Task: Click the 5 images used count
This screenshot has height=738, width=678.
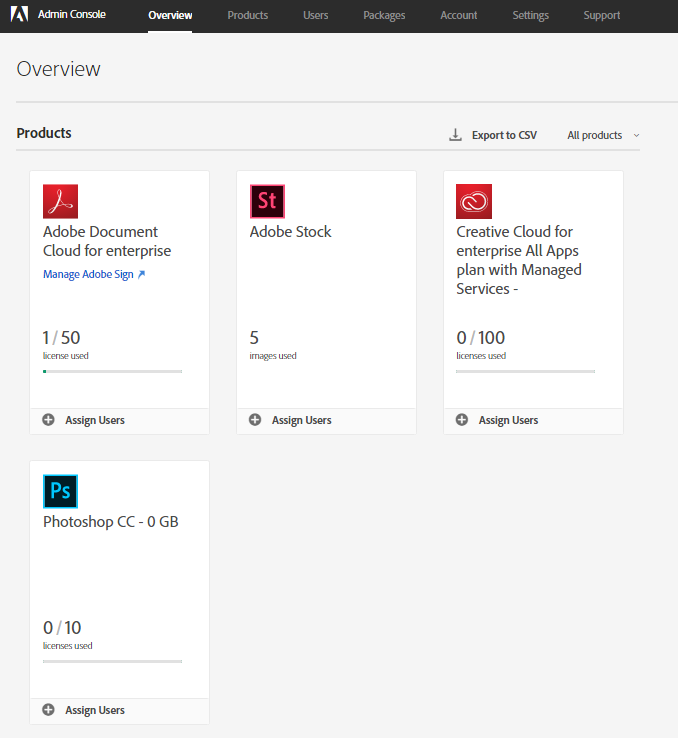Action: (x=254, y=337)
